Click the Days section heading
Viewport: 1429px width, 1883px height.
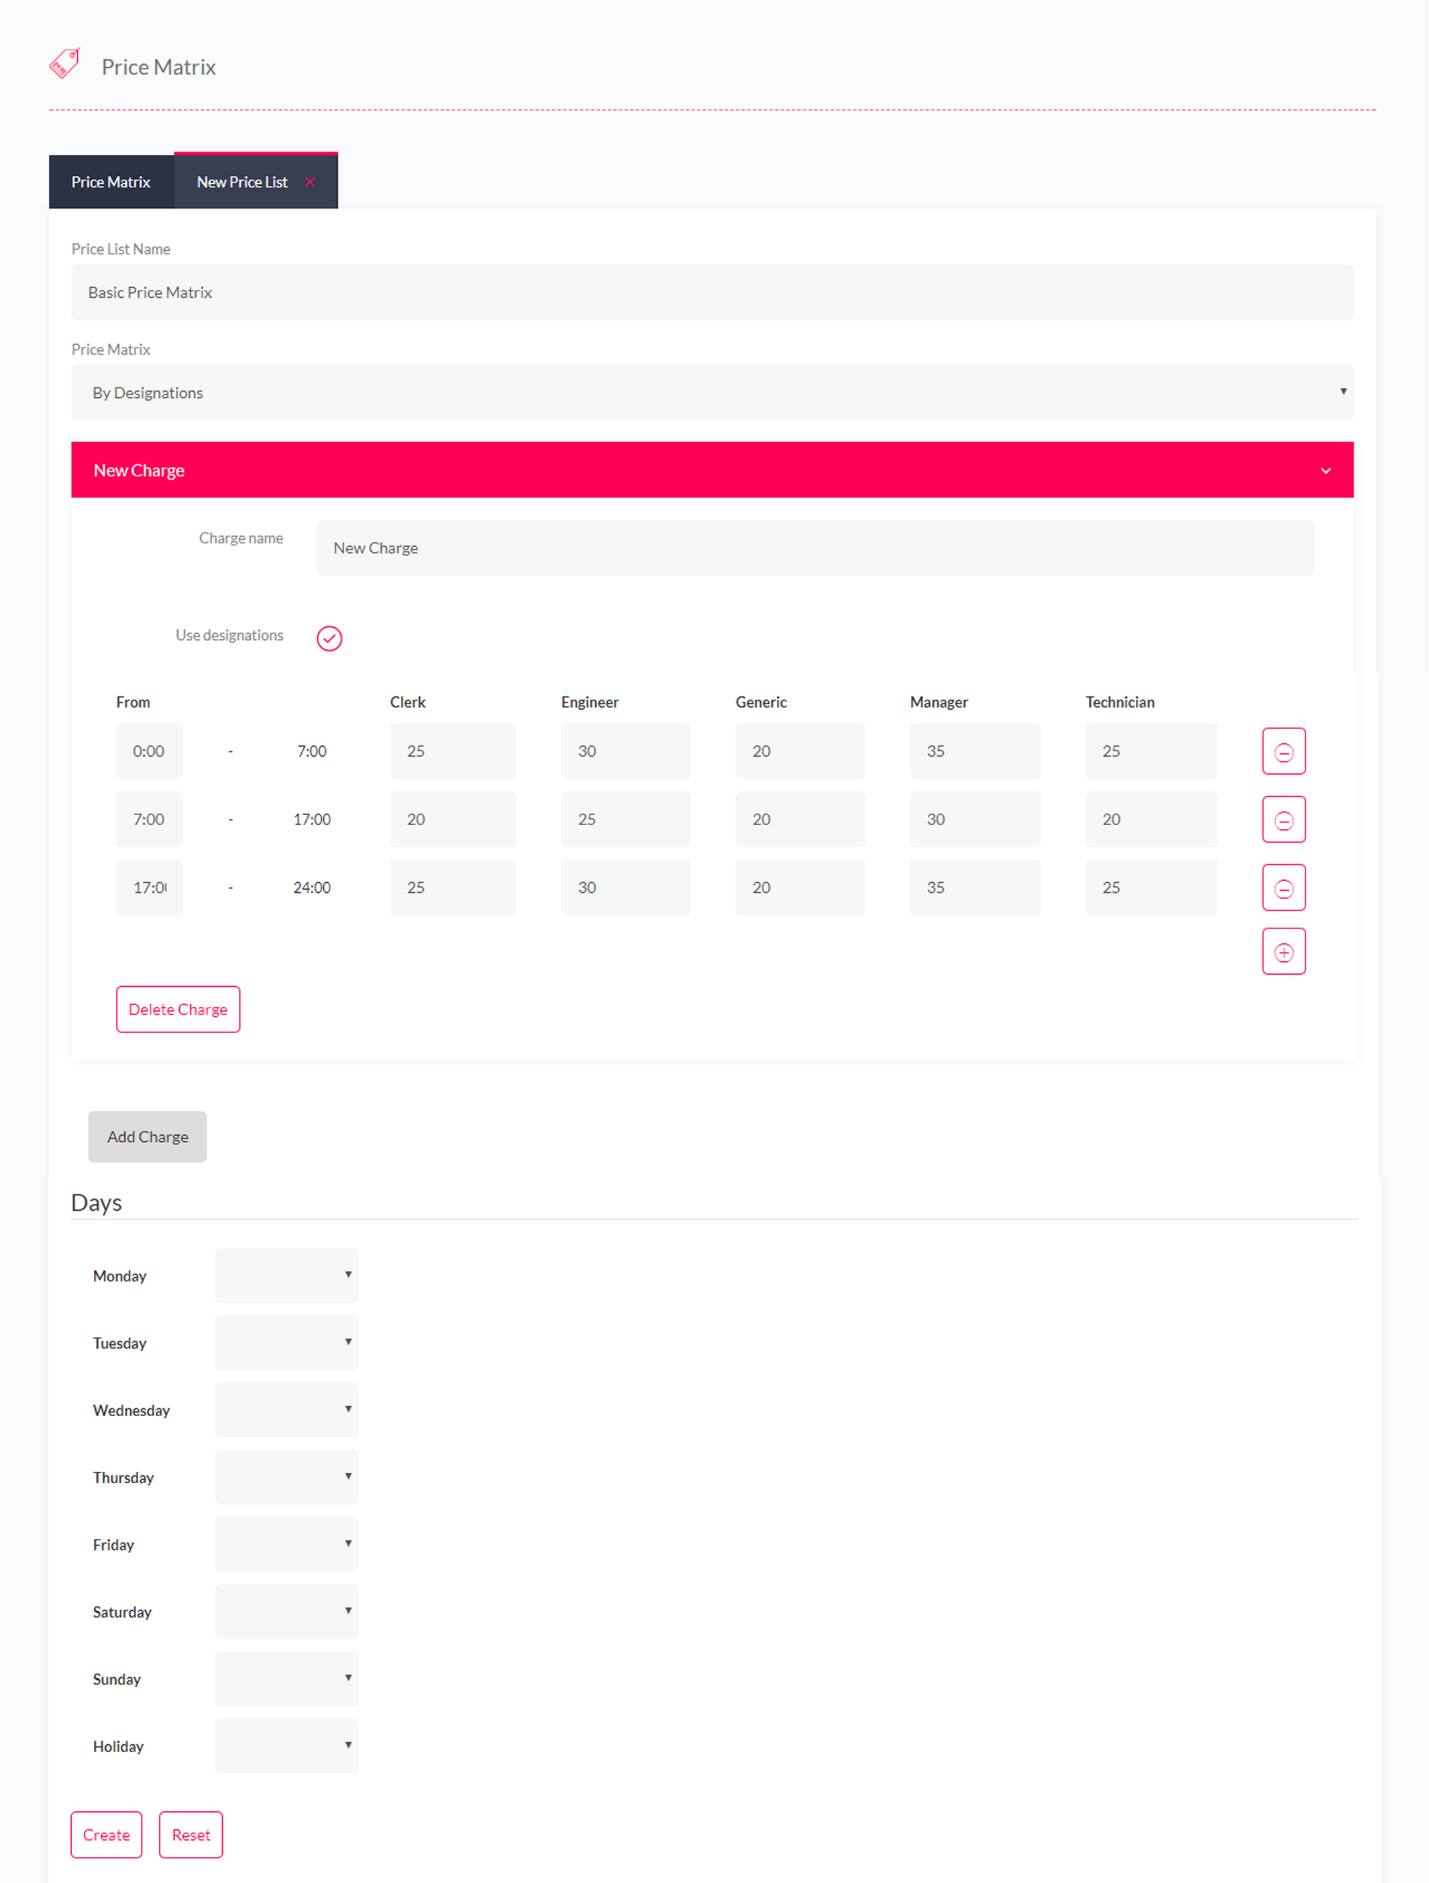tap(96, 1202)
